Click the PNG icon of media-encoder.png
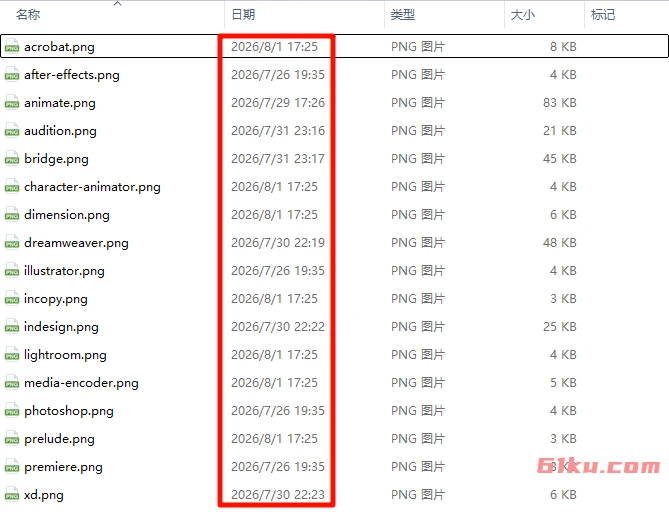 click(12, 382)
